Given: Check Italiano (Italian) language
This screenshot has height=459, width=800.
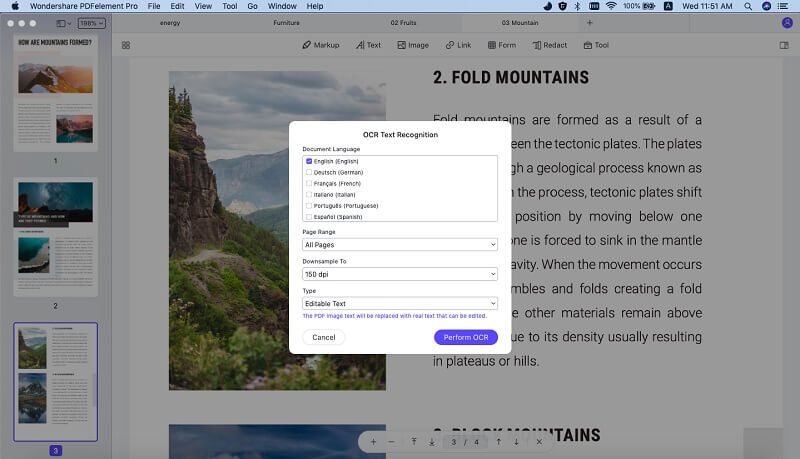Looking at the screenshot, I should click(309, 194).
